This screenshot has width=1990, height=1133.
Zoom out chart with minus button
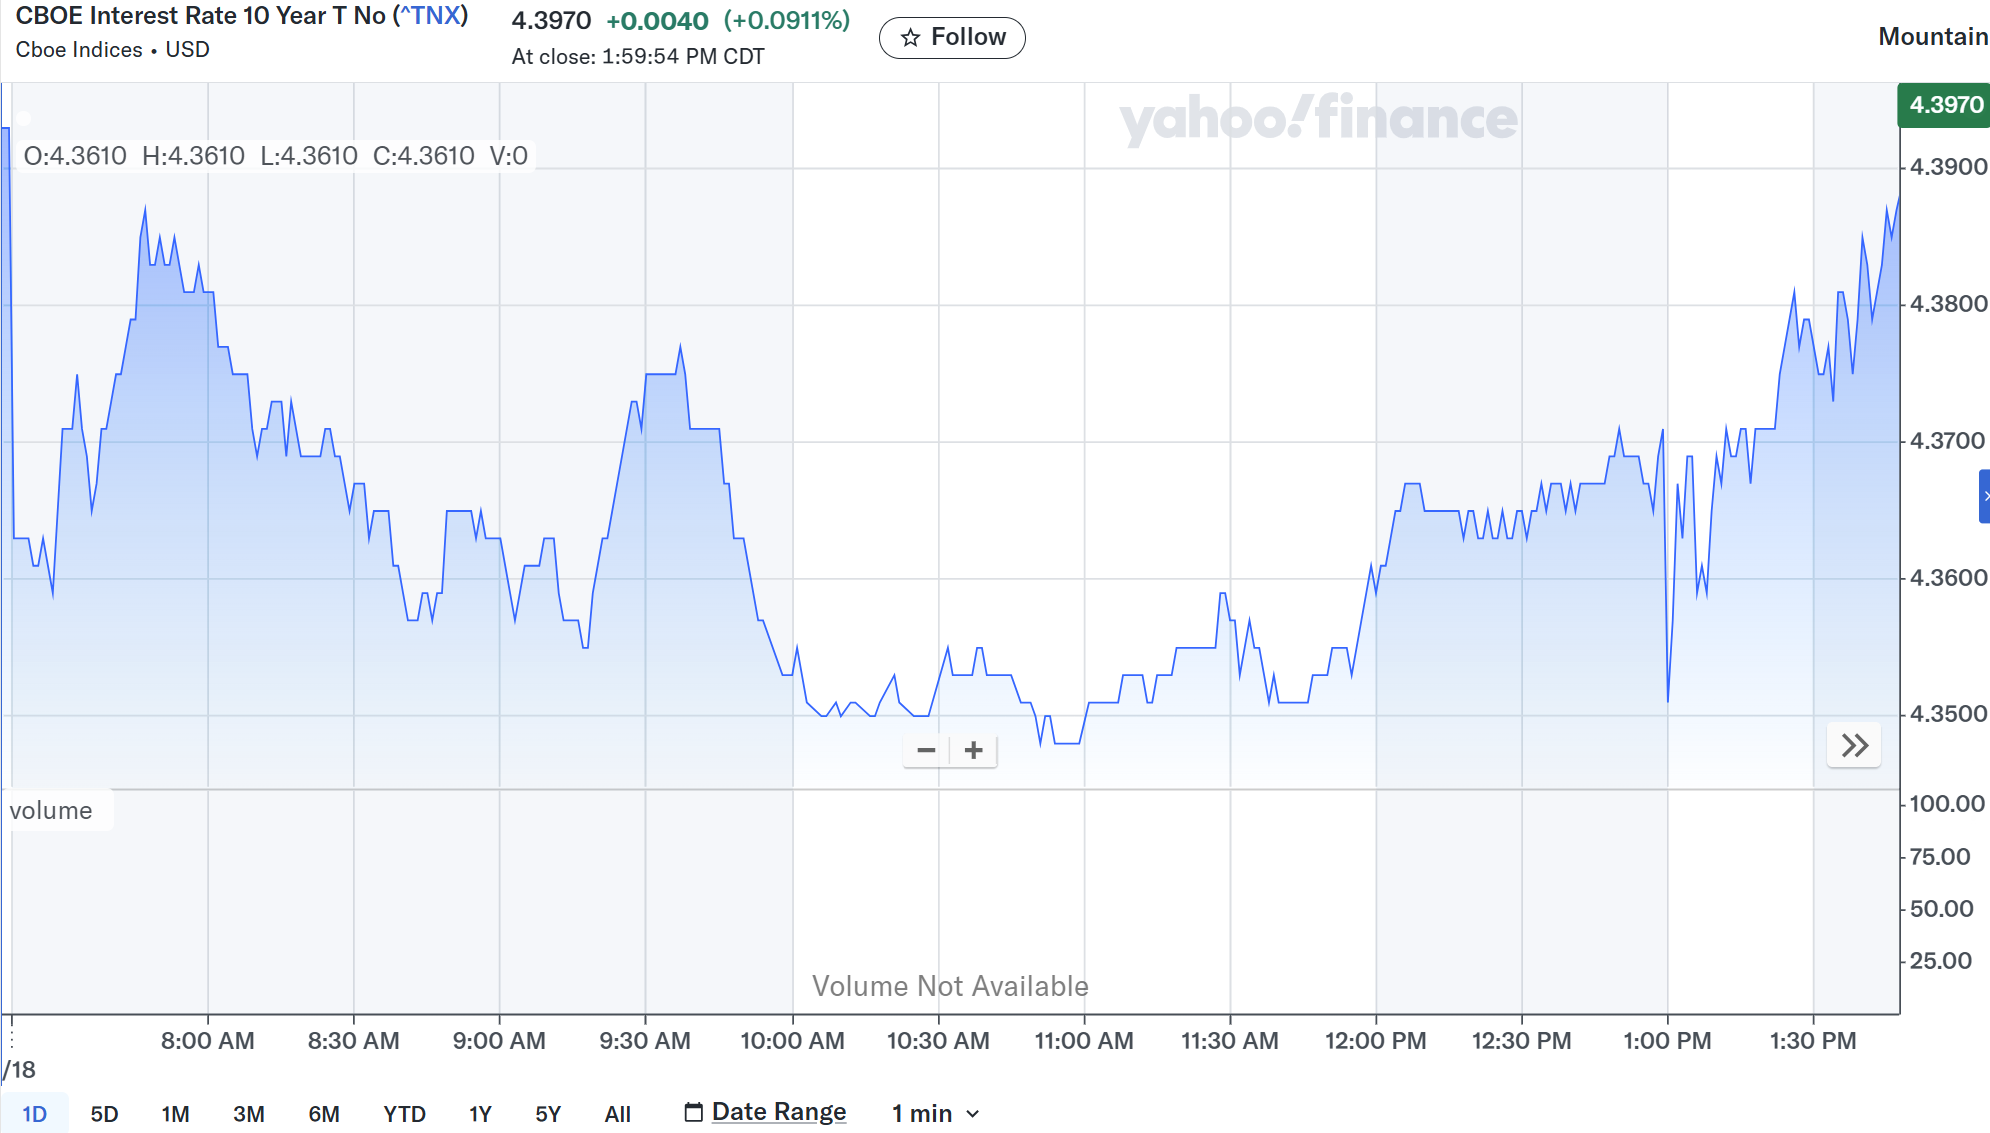click(x=926, y=750)
